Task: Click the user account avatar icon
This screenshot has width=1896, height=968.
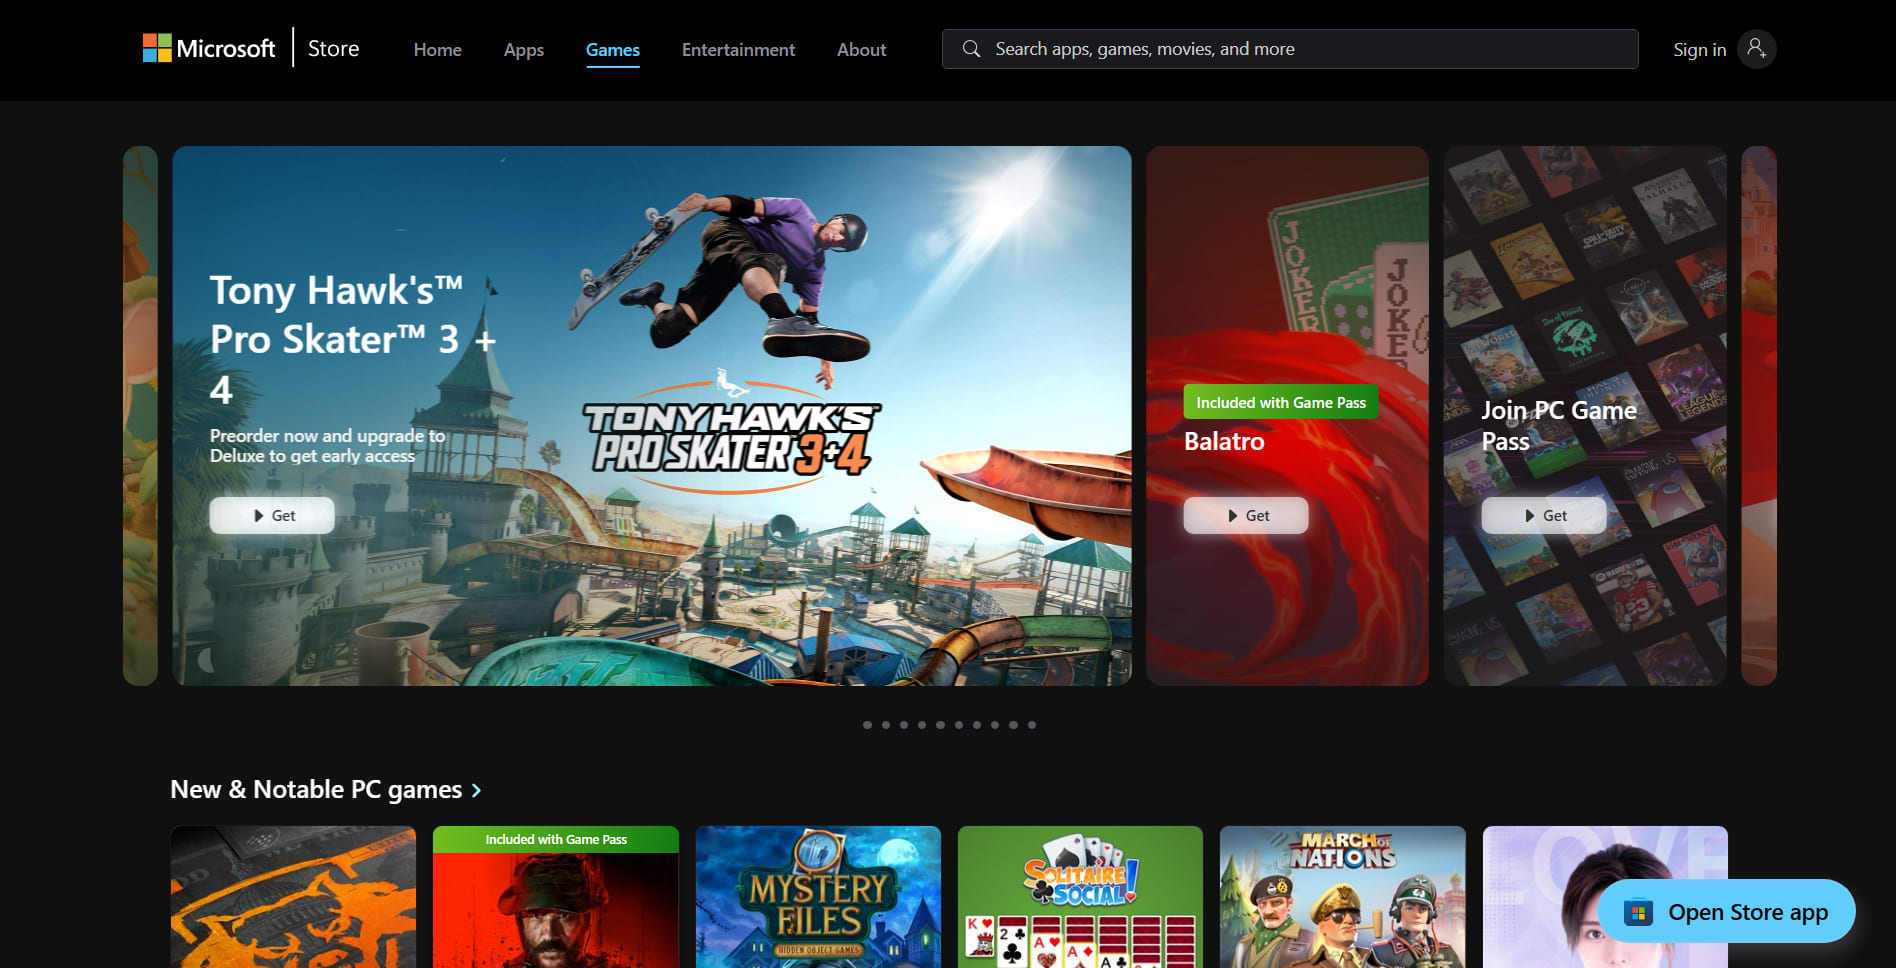Action: 1756,49
